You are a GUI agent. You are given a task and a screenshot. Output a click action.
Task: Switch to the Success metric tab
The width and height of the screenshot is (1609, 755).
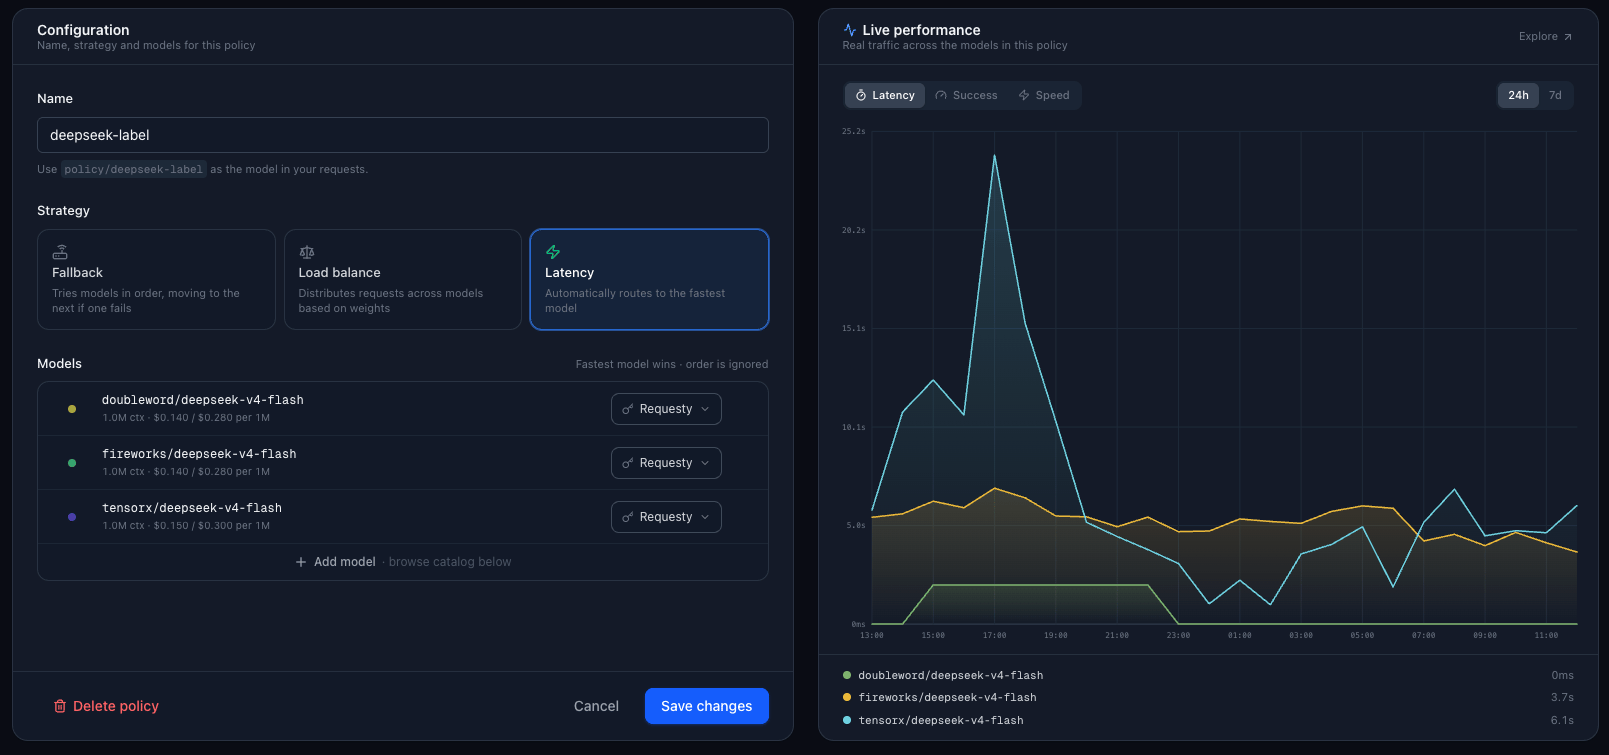click(x=966, y=95)
